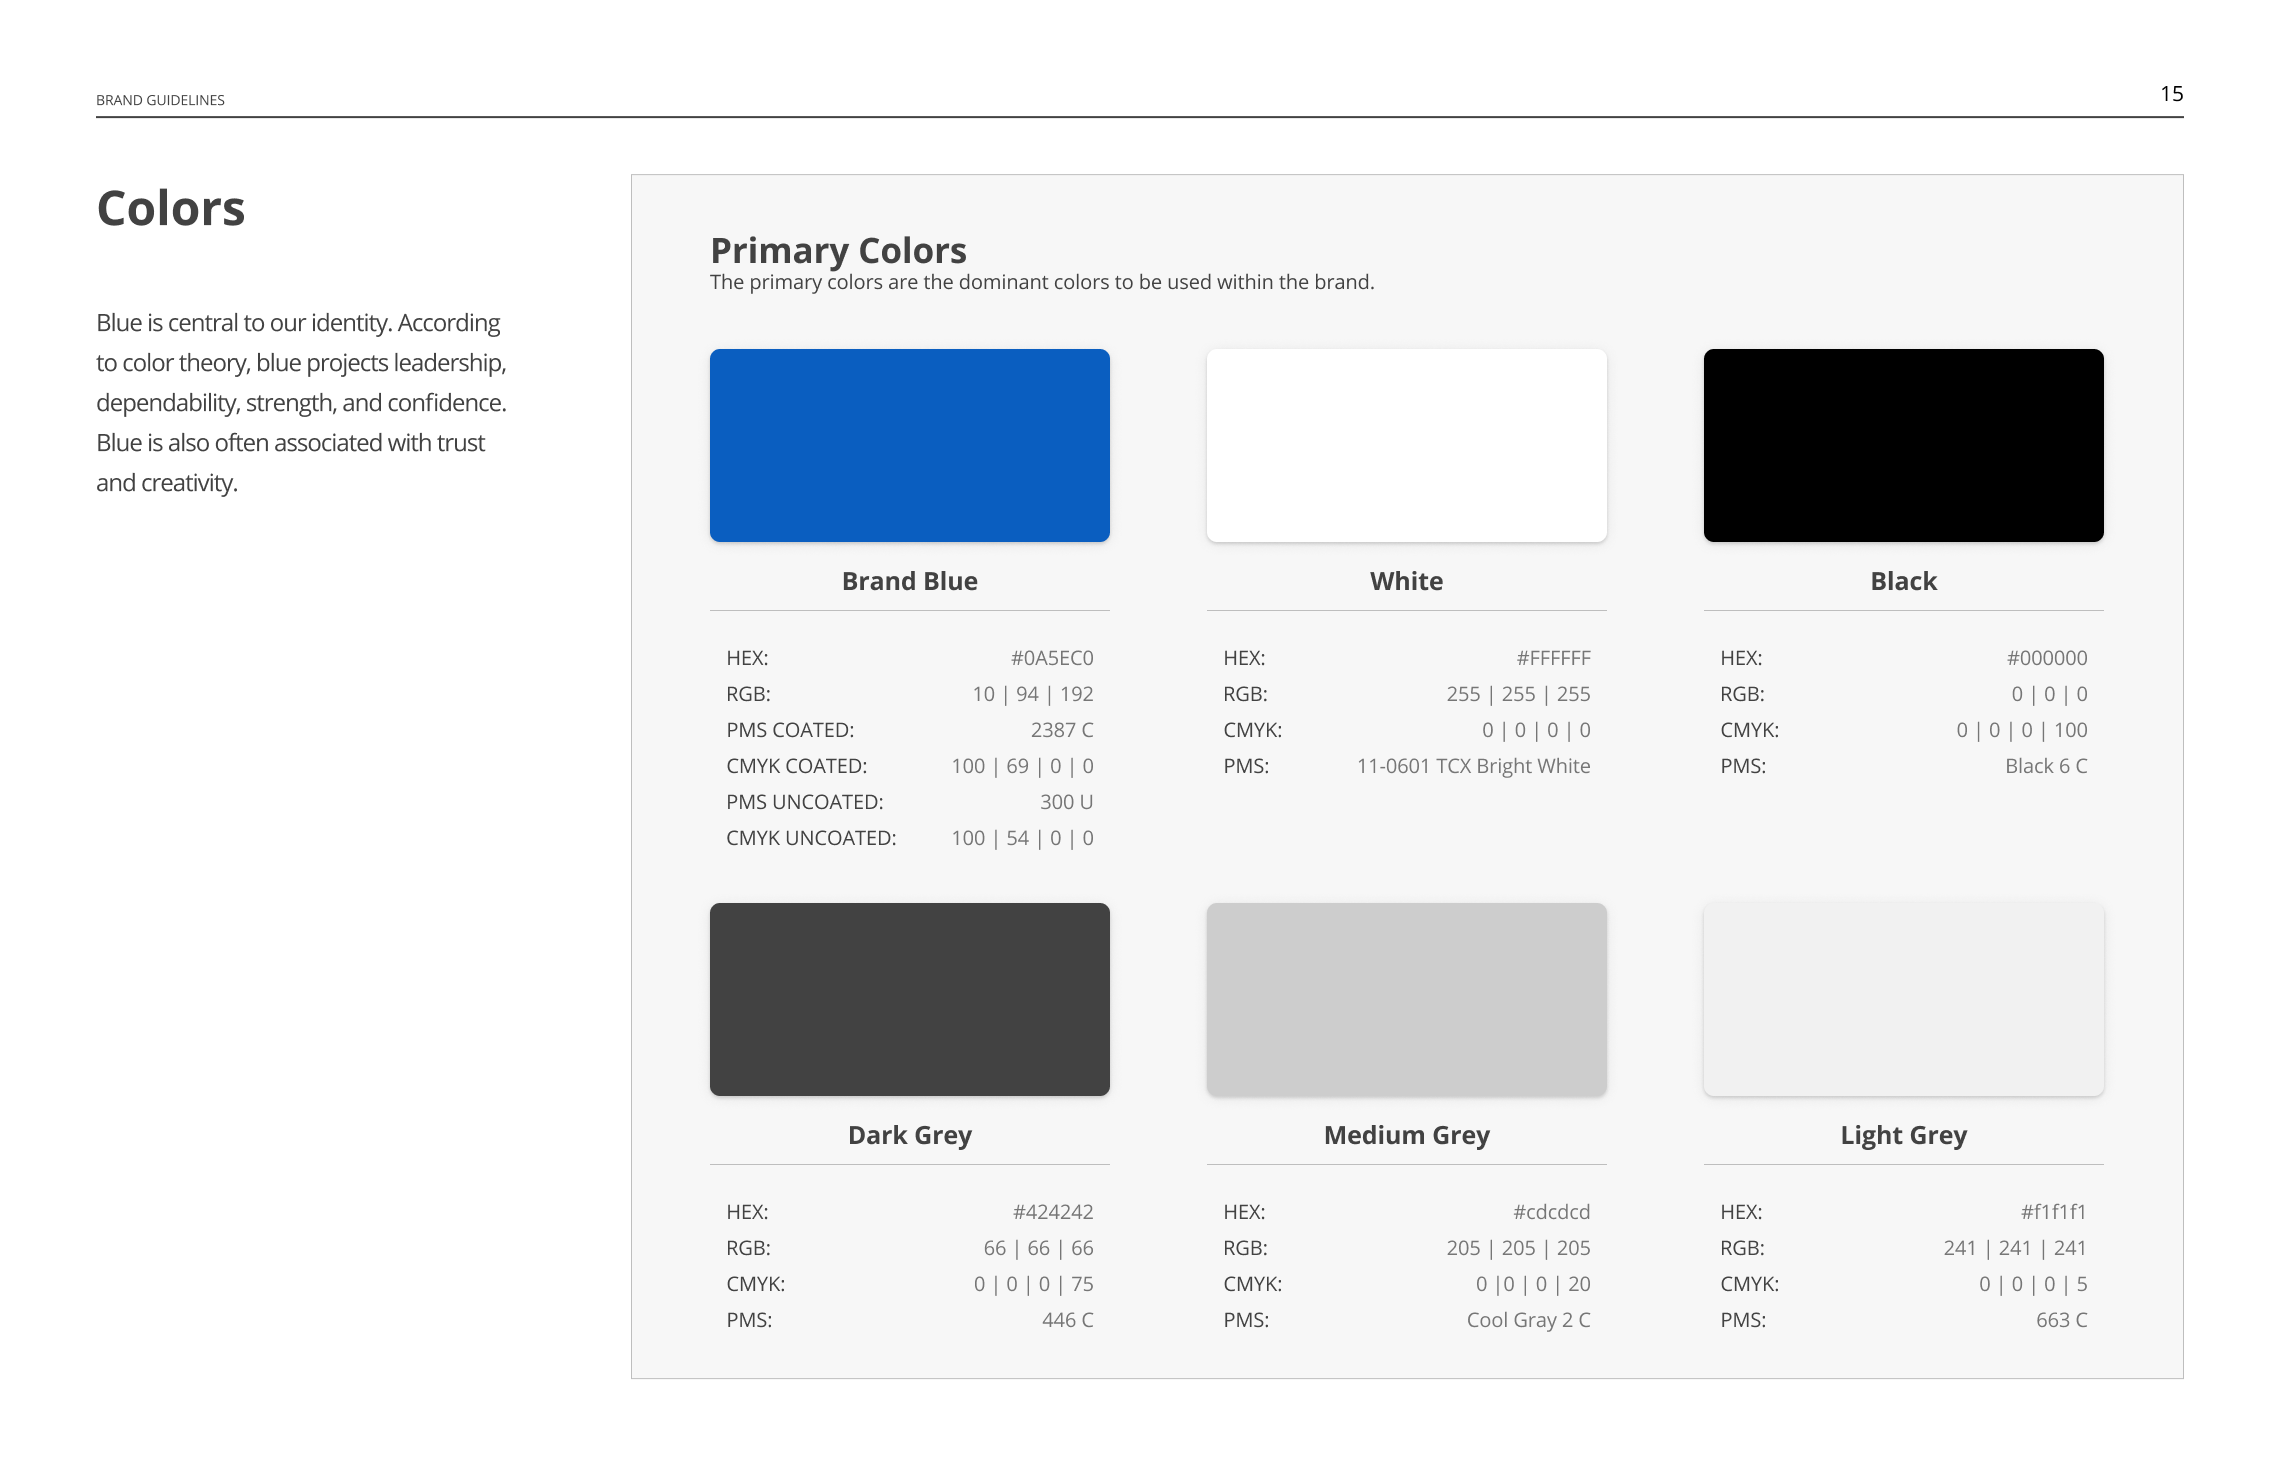The height and width of the screenshot is (1475, 2280).
Task: Click the blue identity description paragraph
Action: [300, 402]
